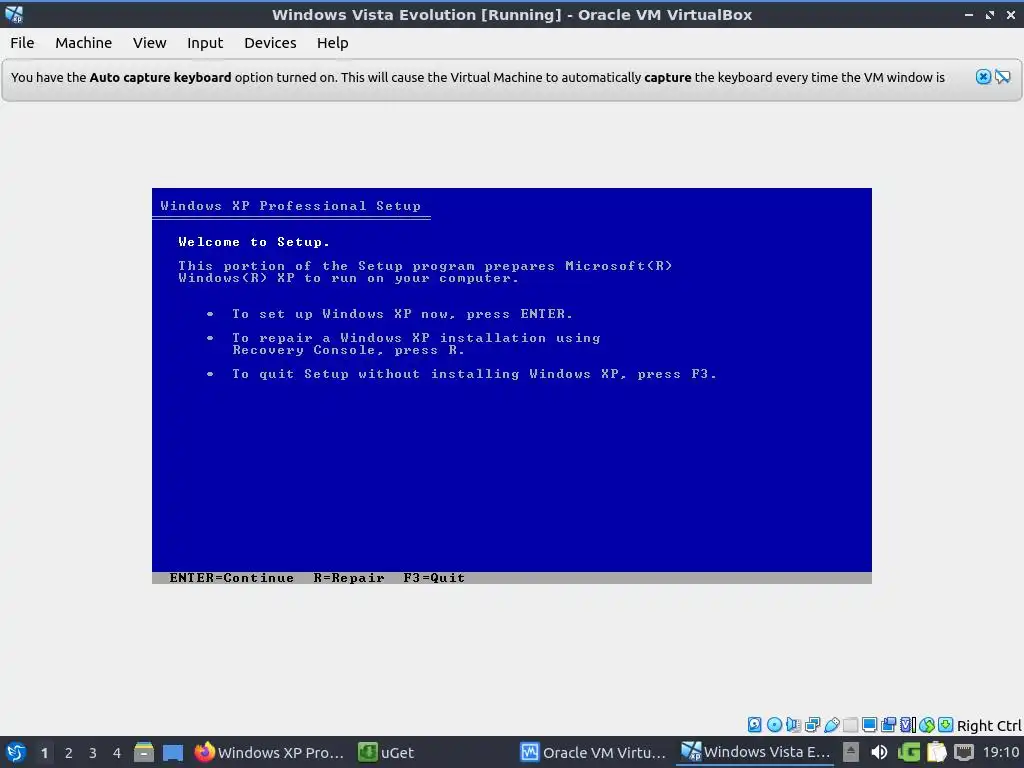Open the volume speaker tray icon

pos(879,752)
